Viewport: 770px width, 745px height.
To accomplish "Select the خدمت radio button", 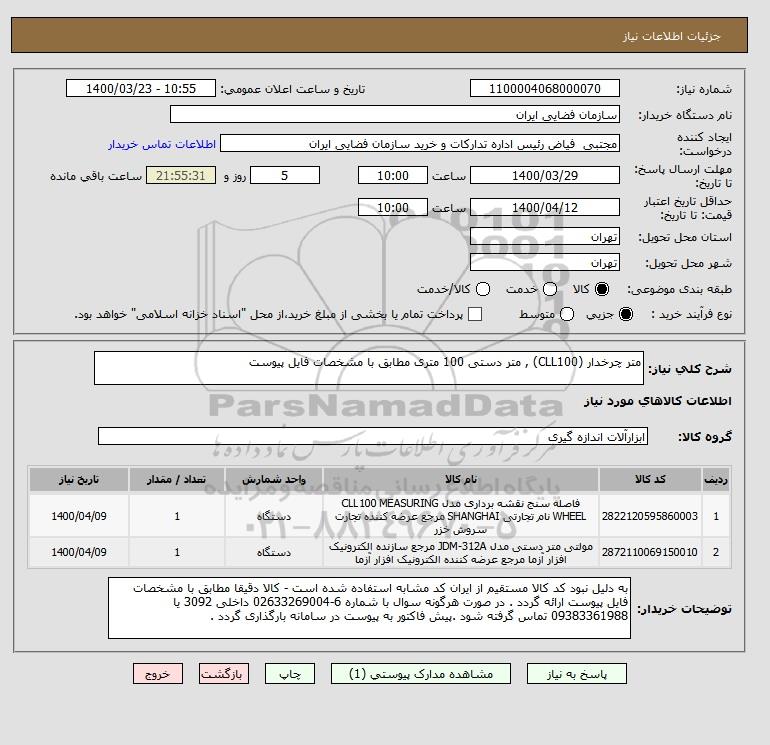I will click(550, 289).
